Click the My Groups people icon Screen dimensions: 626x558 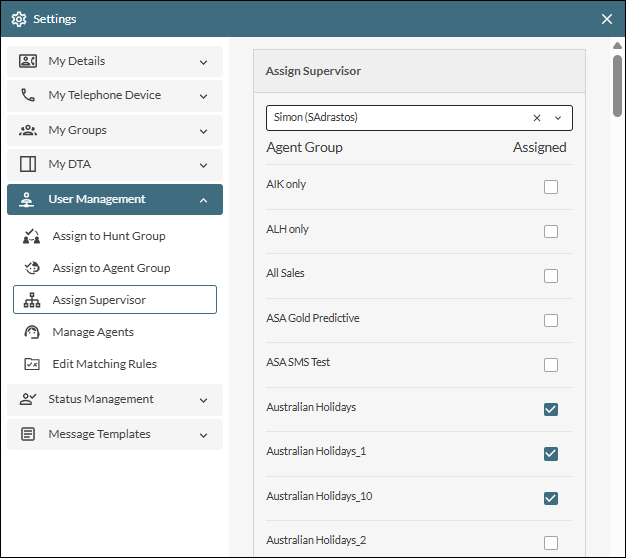click(x=28, y=130)
